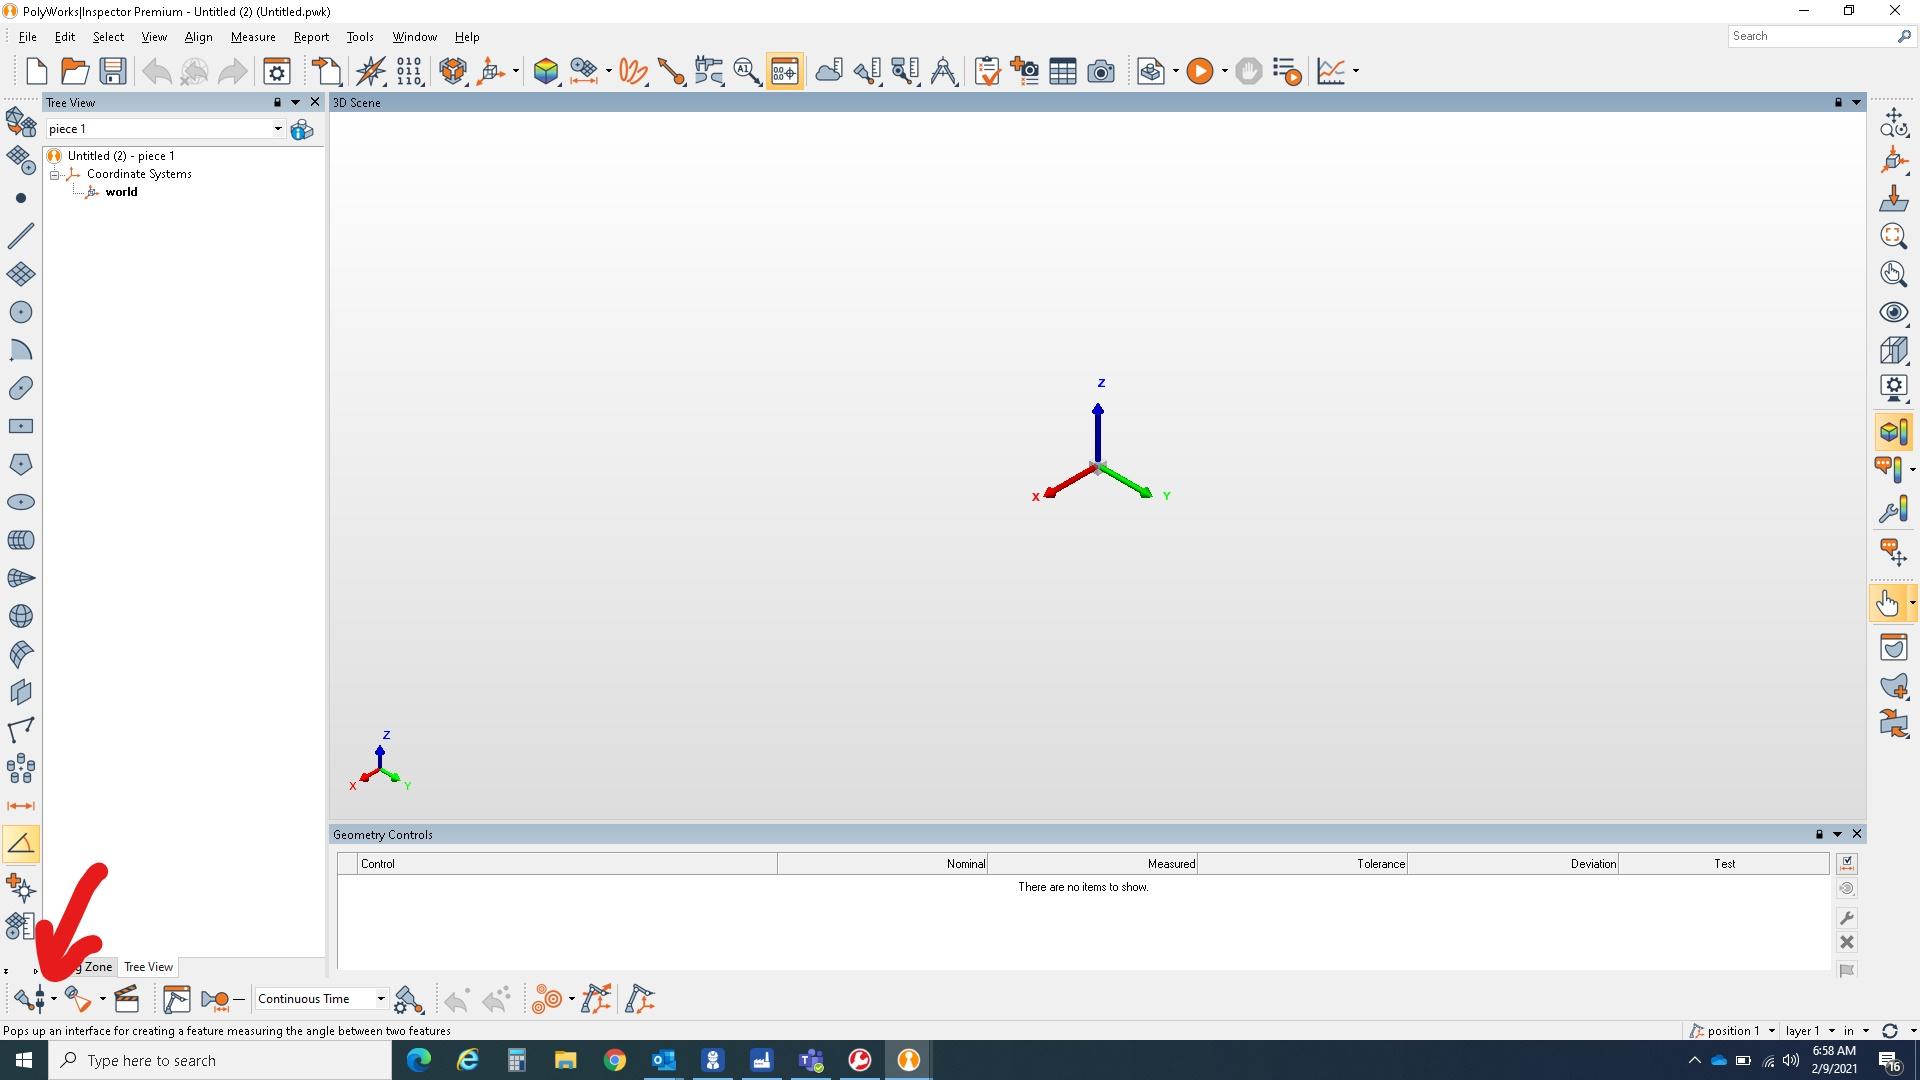Image resolution: width=1920 pixels, height=1080 pixels.
Task: Open the Continuous Time dropdown
Action: [x=380, y=999]
